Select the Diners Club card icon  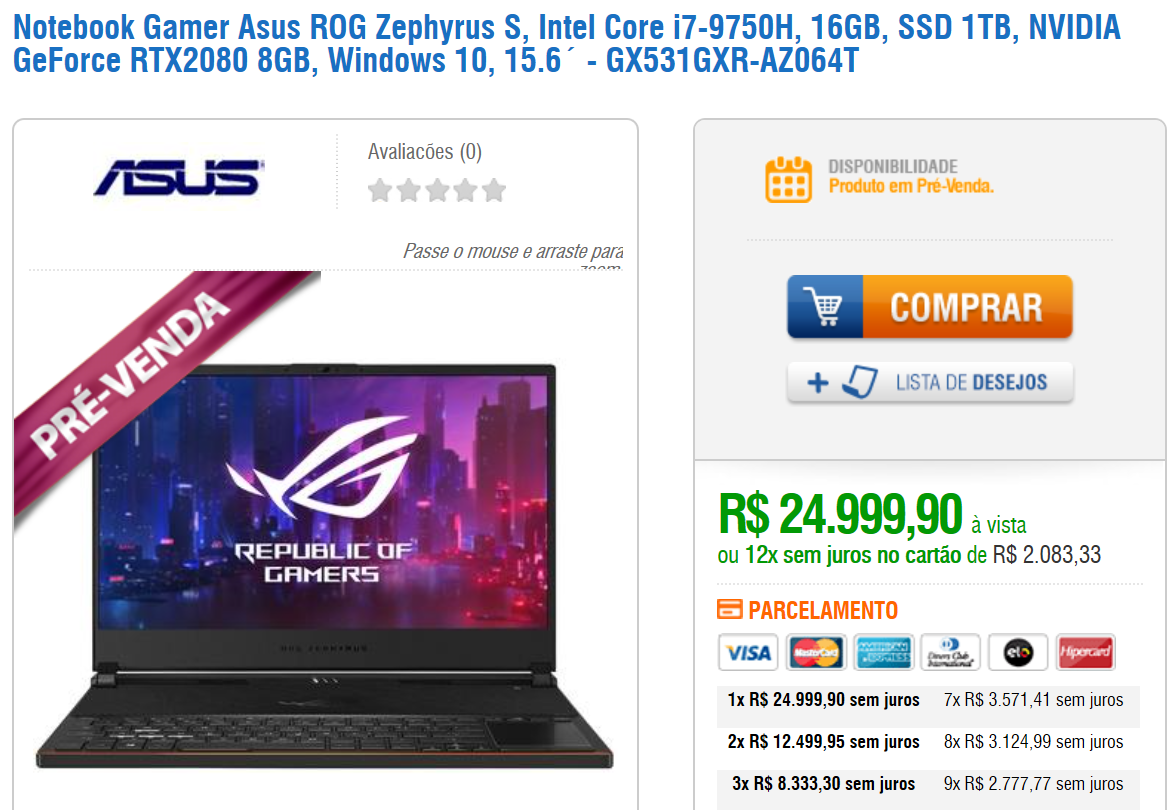950,652
